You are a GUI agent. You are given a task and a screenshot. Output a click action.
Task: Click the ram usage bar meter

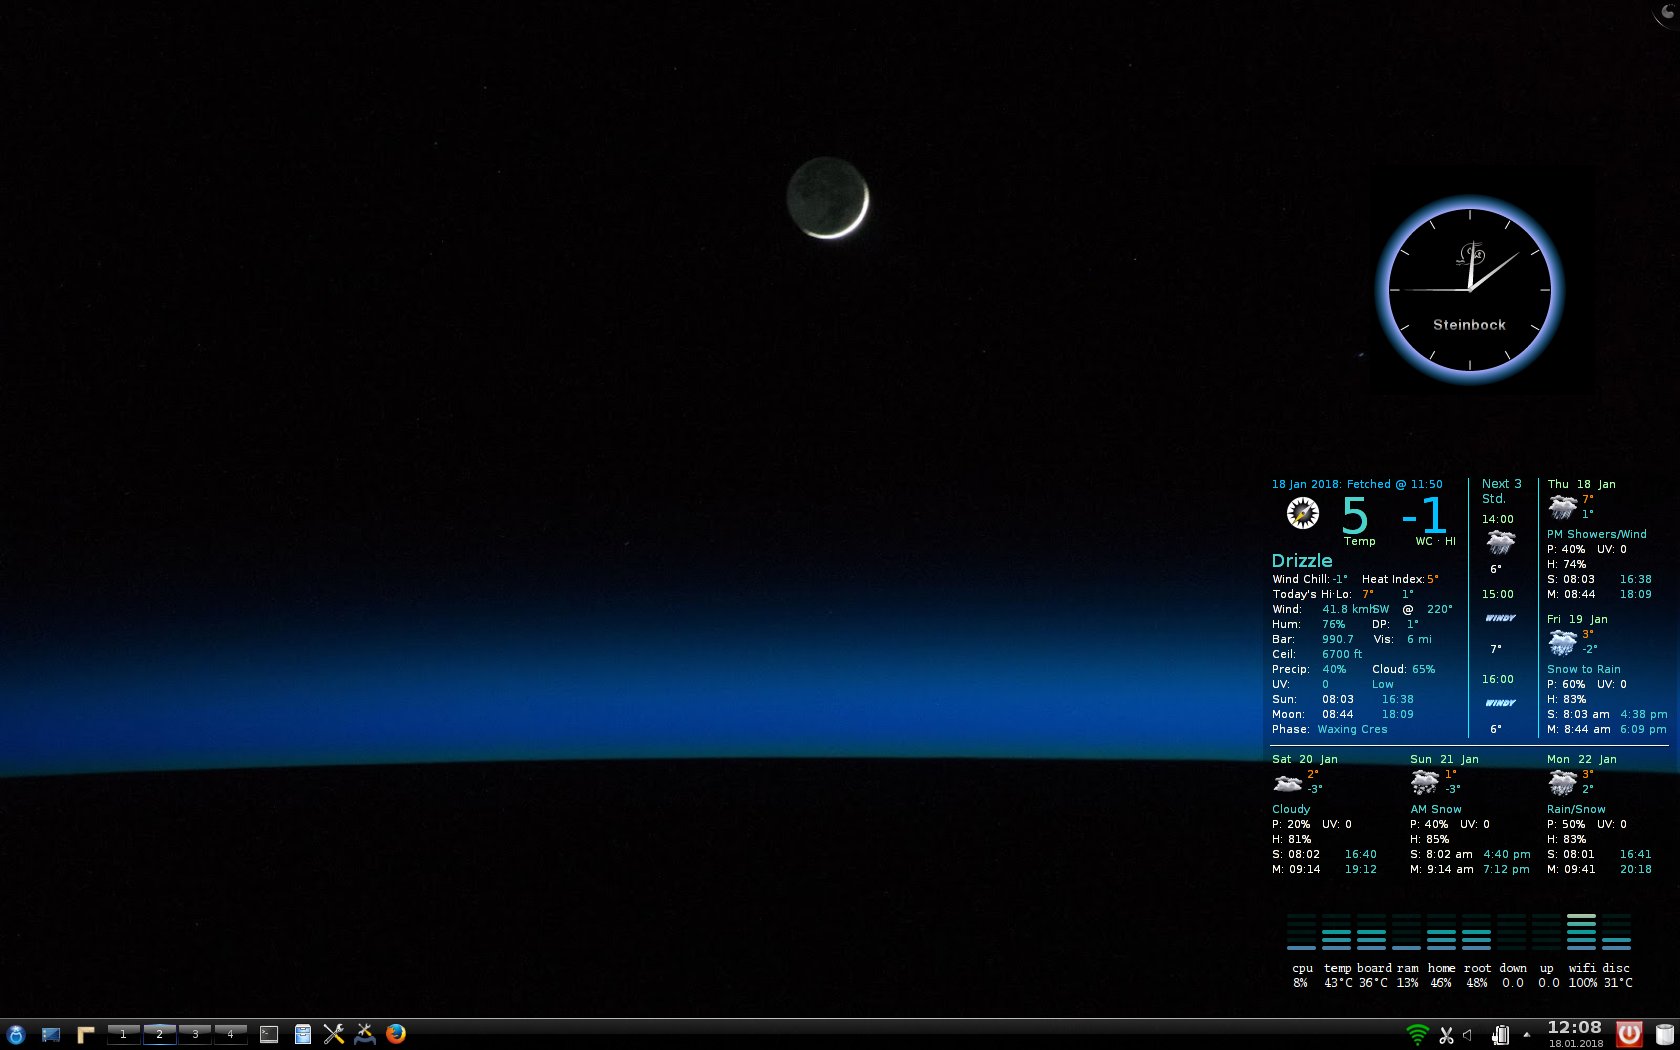tap(1406, 931)
